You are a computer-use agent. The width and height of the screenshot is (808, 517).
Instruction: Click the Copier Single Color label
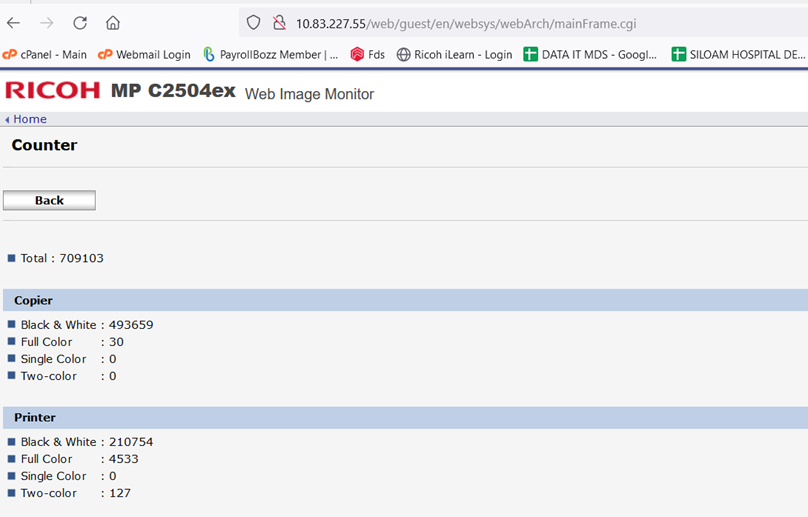[54, 359]
